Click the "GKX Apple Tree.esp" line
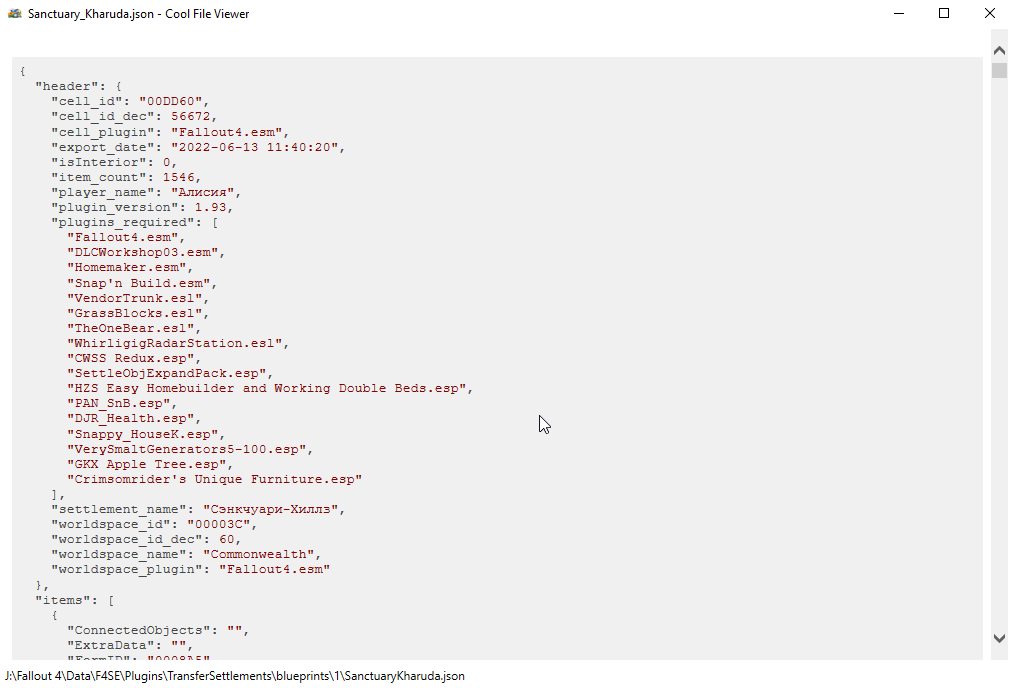Screen dimensions: 1012x688 [149, 464]
